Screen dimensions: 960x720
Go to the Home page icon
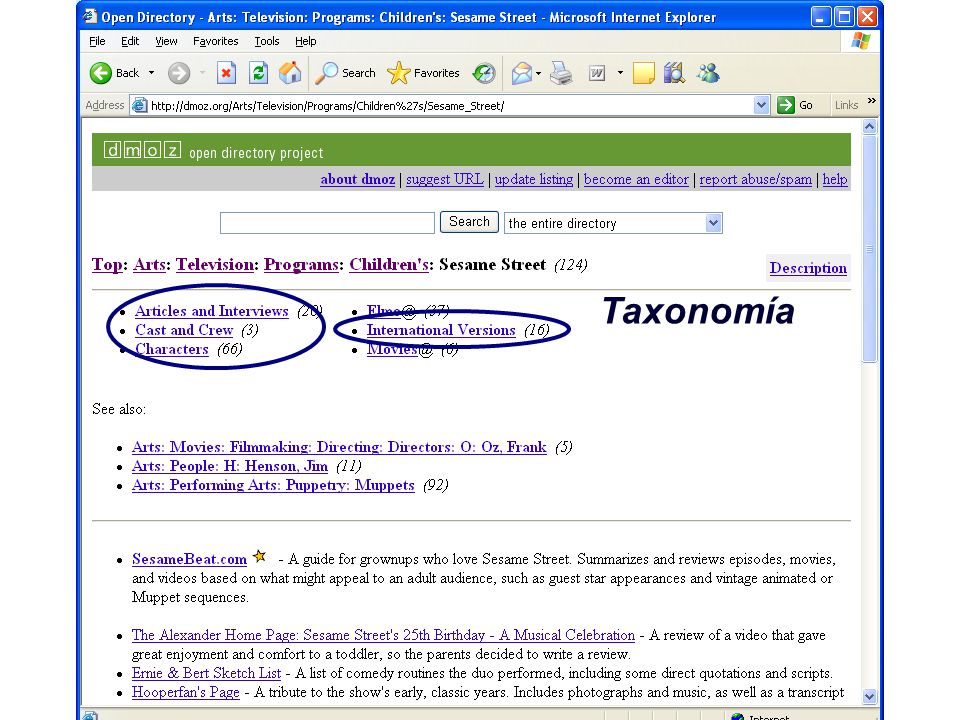pos(290,73)
